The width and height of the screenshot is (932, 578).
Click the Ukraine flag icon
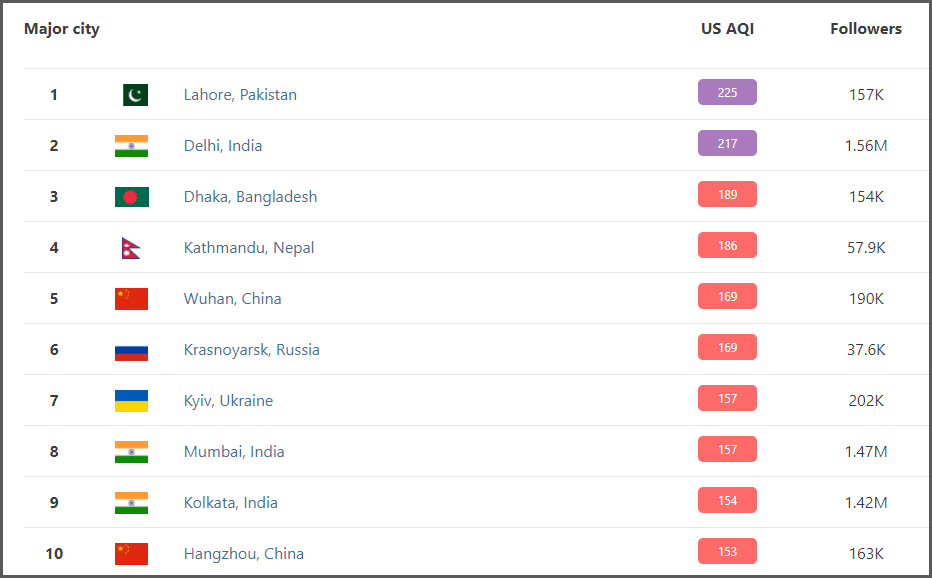point(131,401)
